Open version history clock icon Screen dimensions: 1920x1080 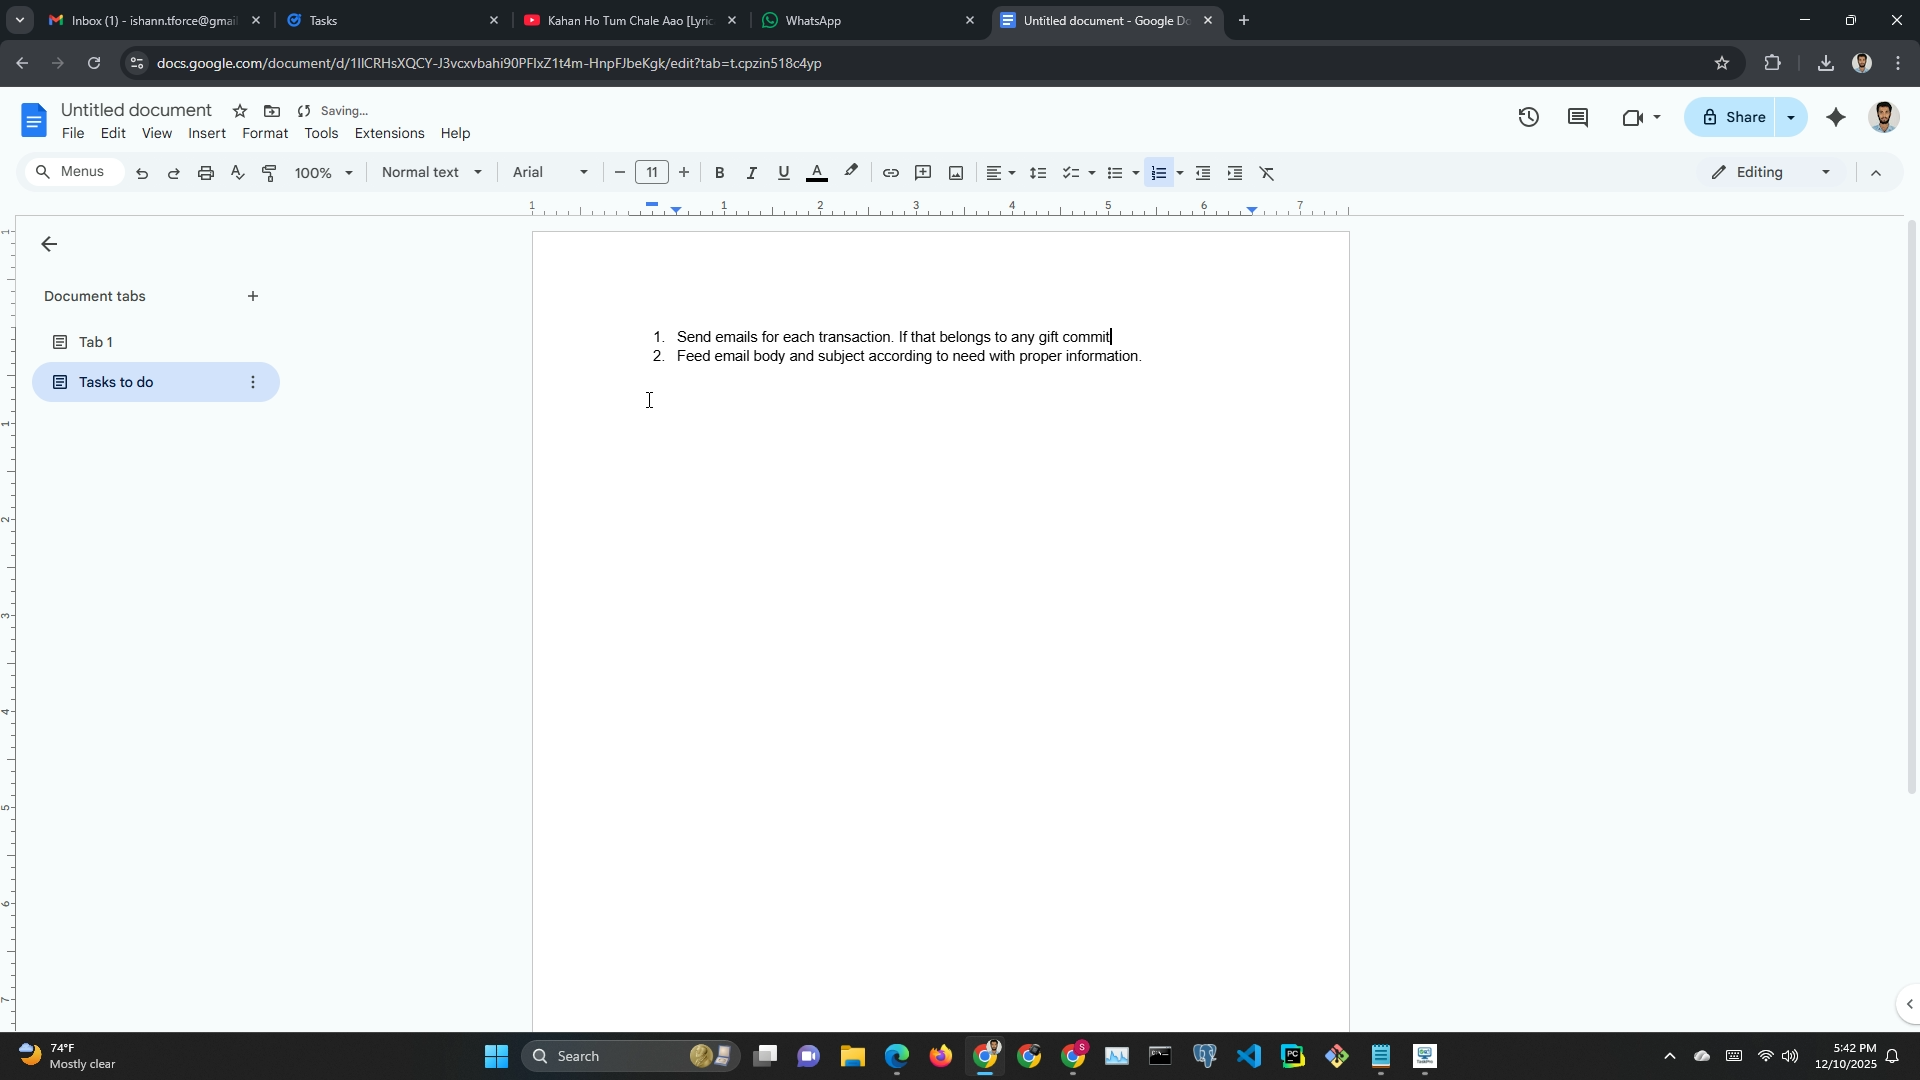click(1528, 117)
